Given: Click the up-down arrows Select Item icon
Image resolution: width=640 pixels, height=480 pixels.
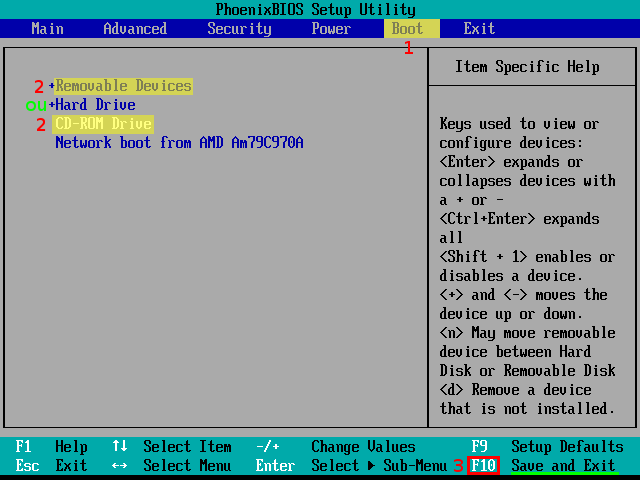Looking at the screenshot, I should [x=119, y=447].
